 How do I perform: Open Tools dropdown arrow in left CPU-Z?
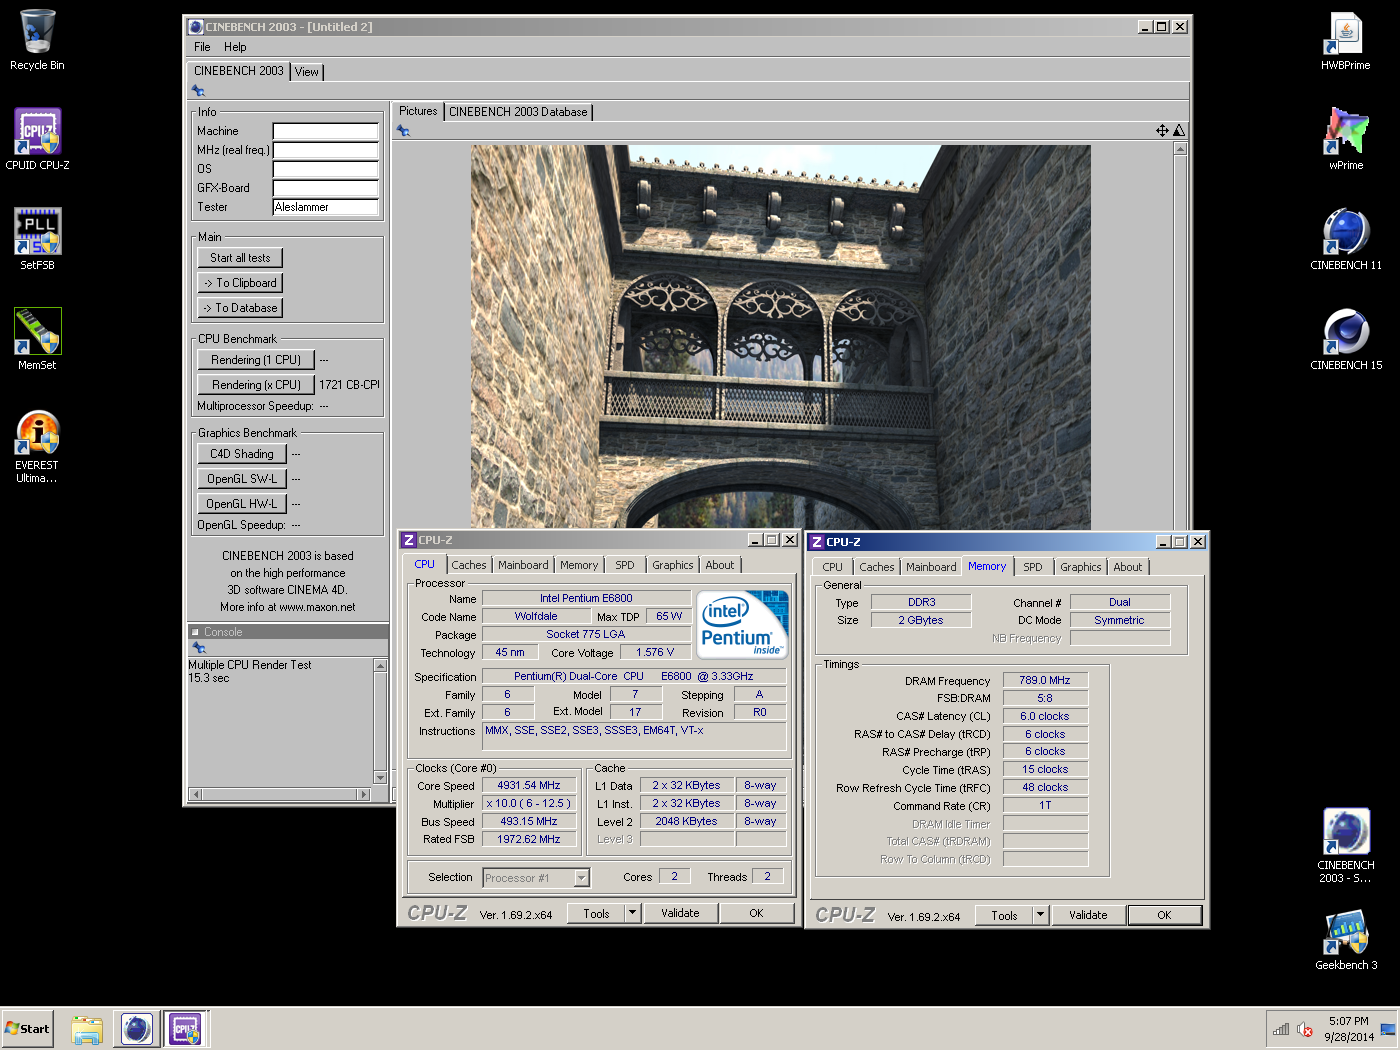(632, 913)
